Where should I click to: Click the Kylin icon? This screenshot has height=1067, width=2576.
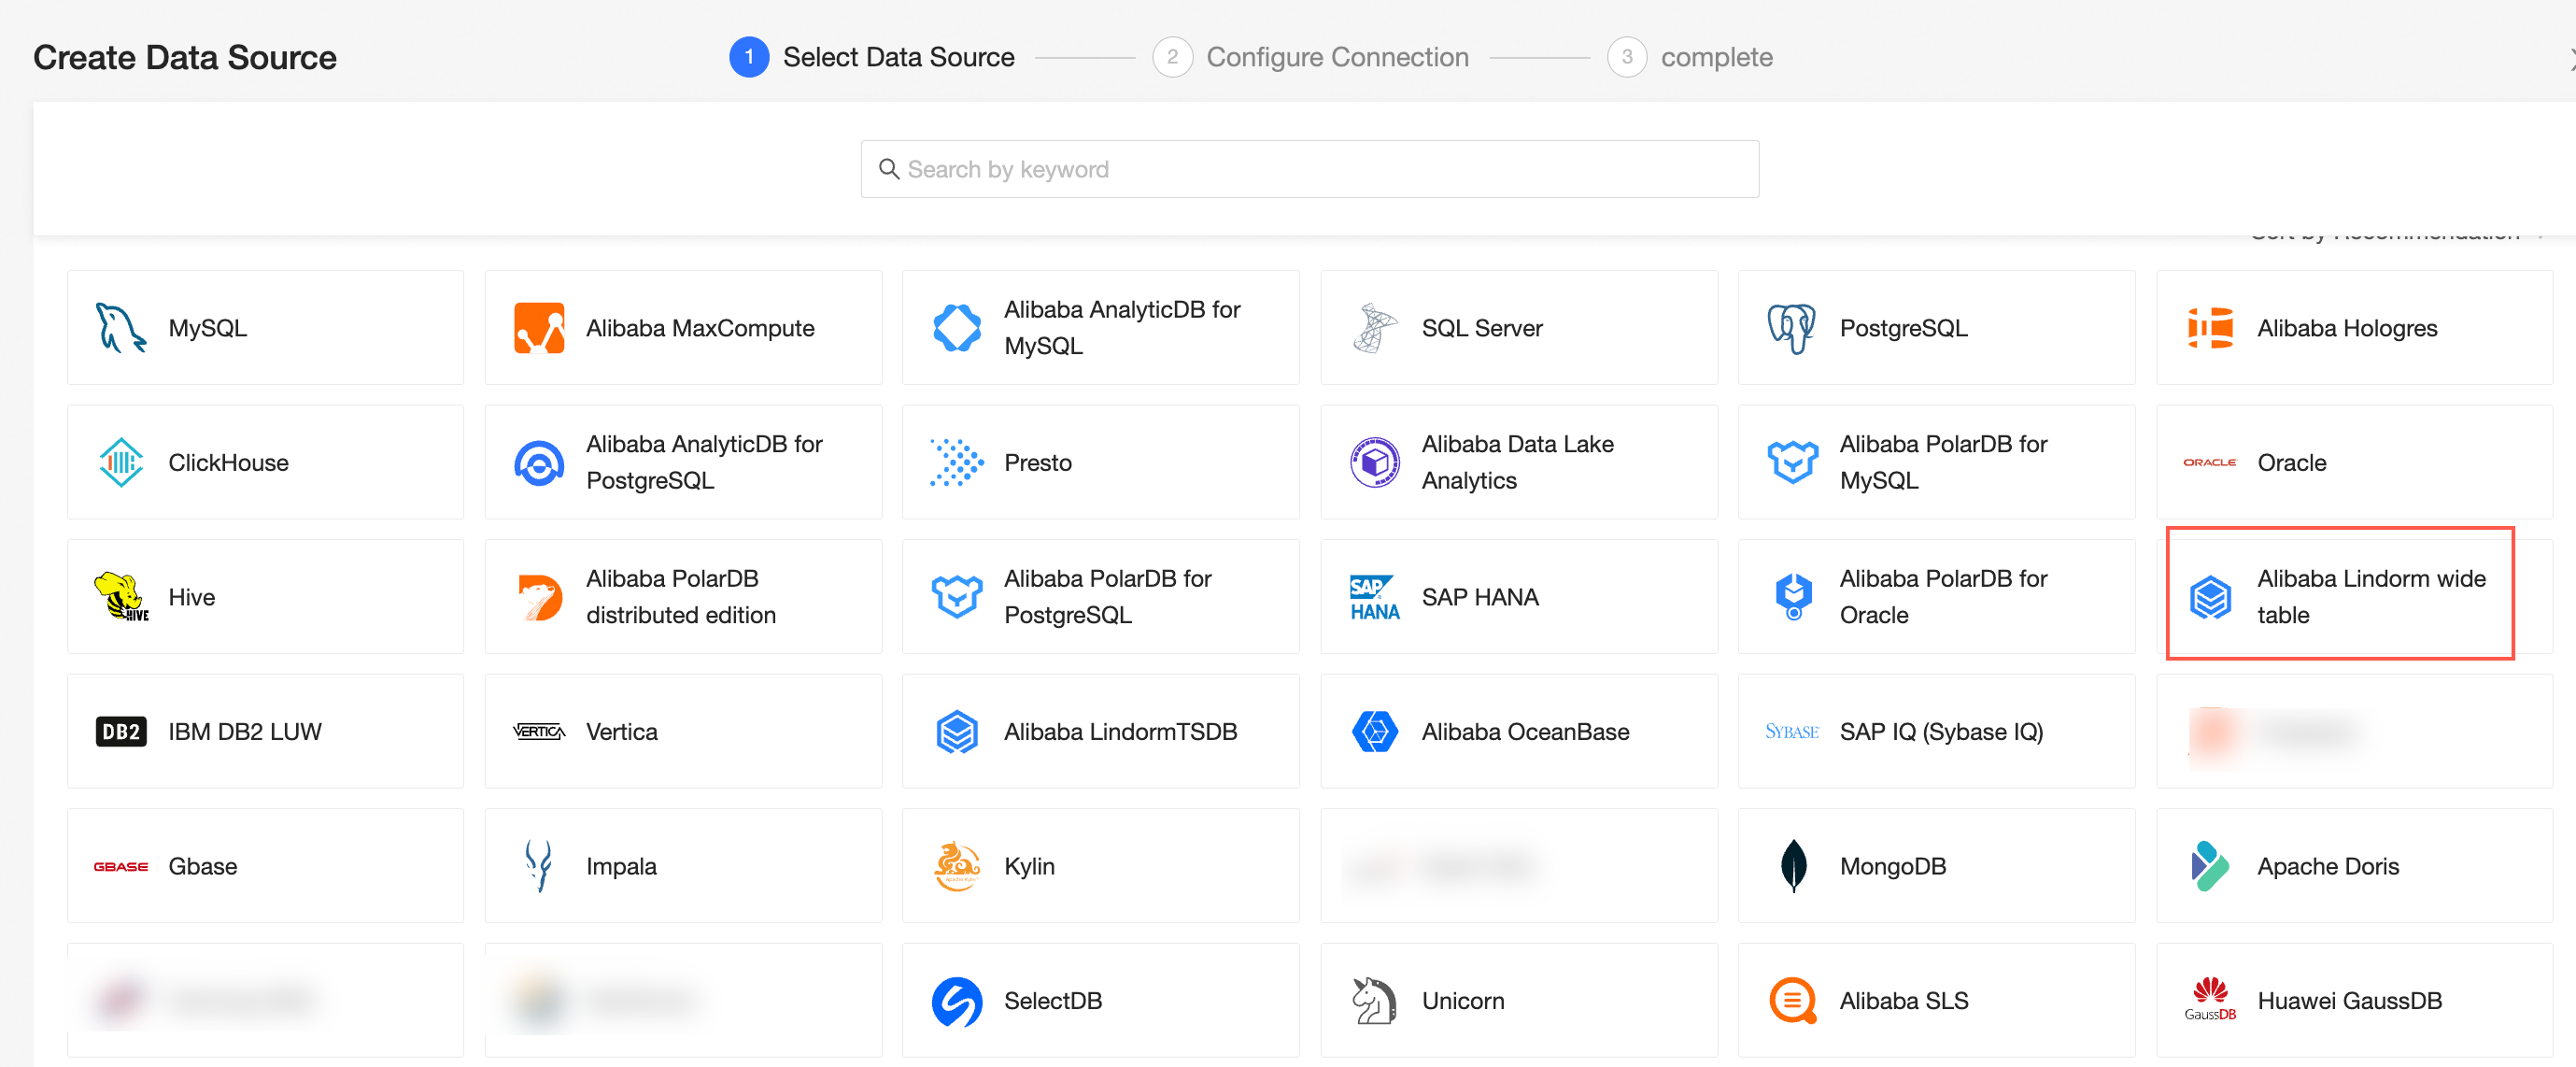[x=957, y=866]
